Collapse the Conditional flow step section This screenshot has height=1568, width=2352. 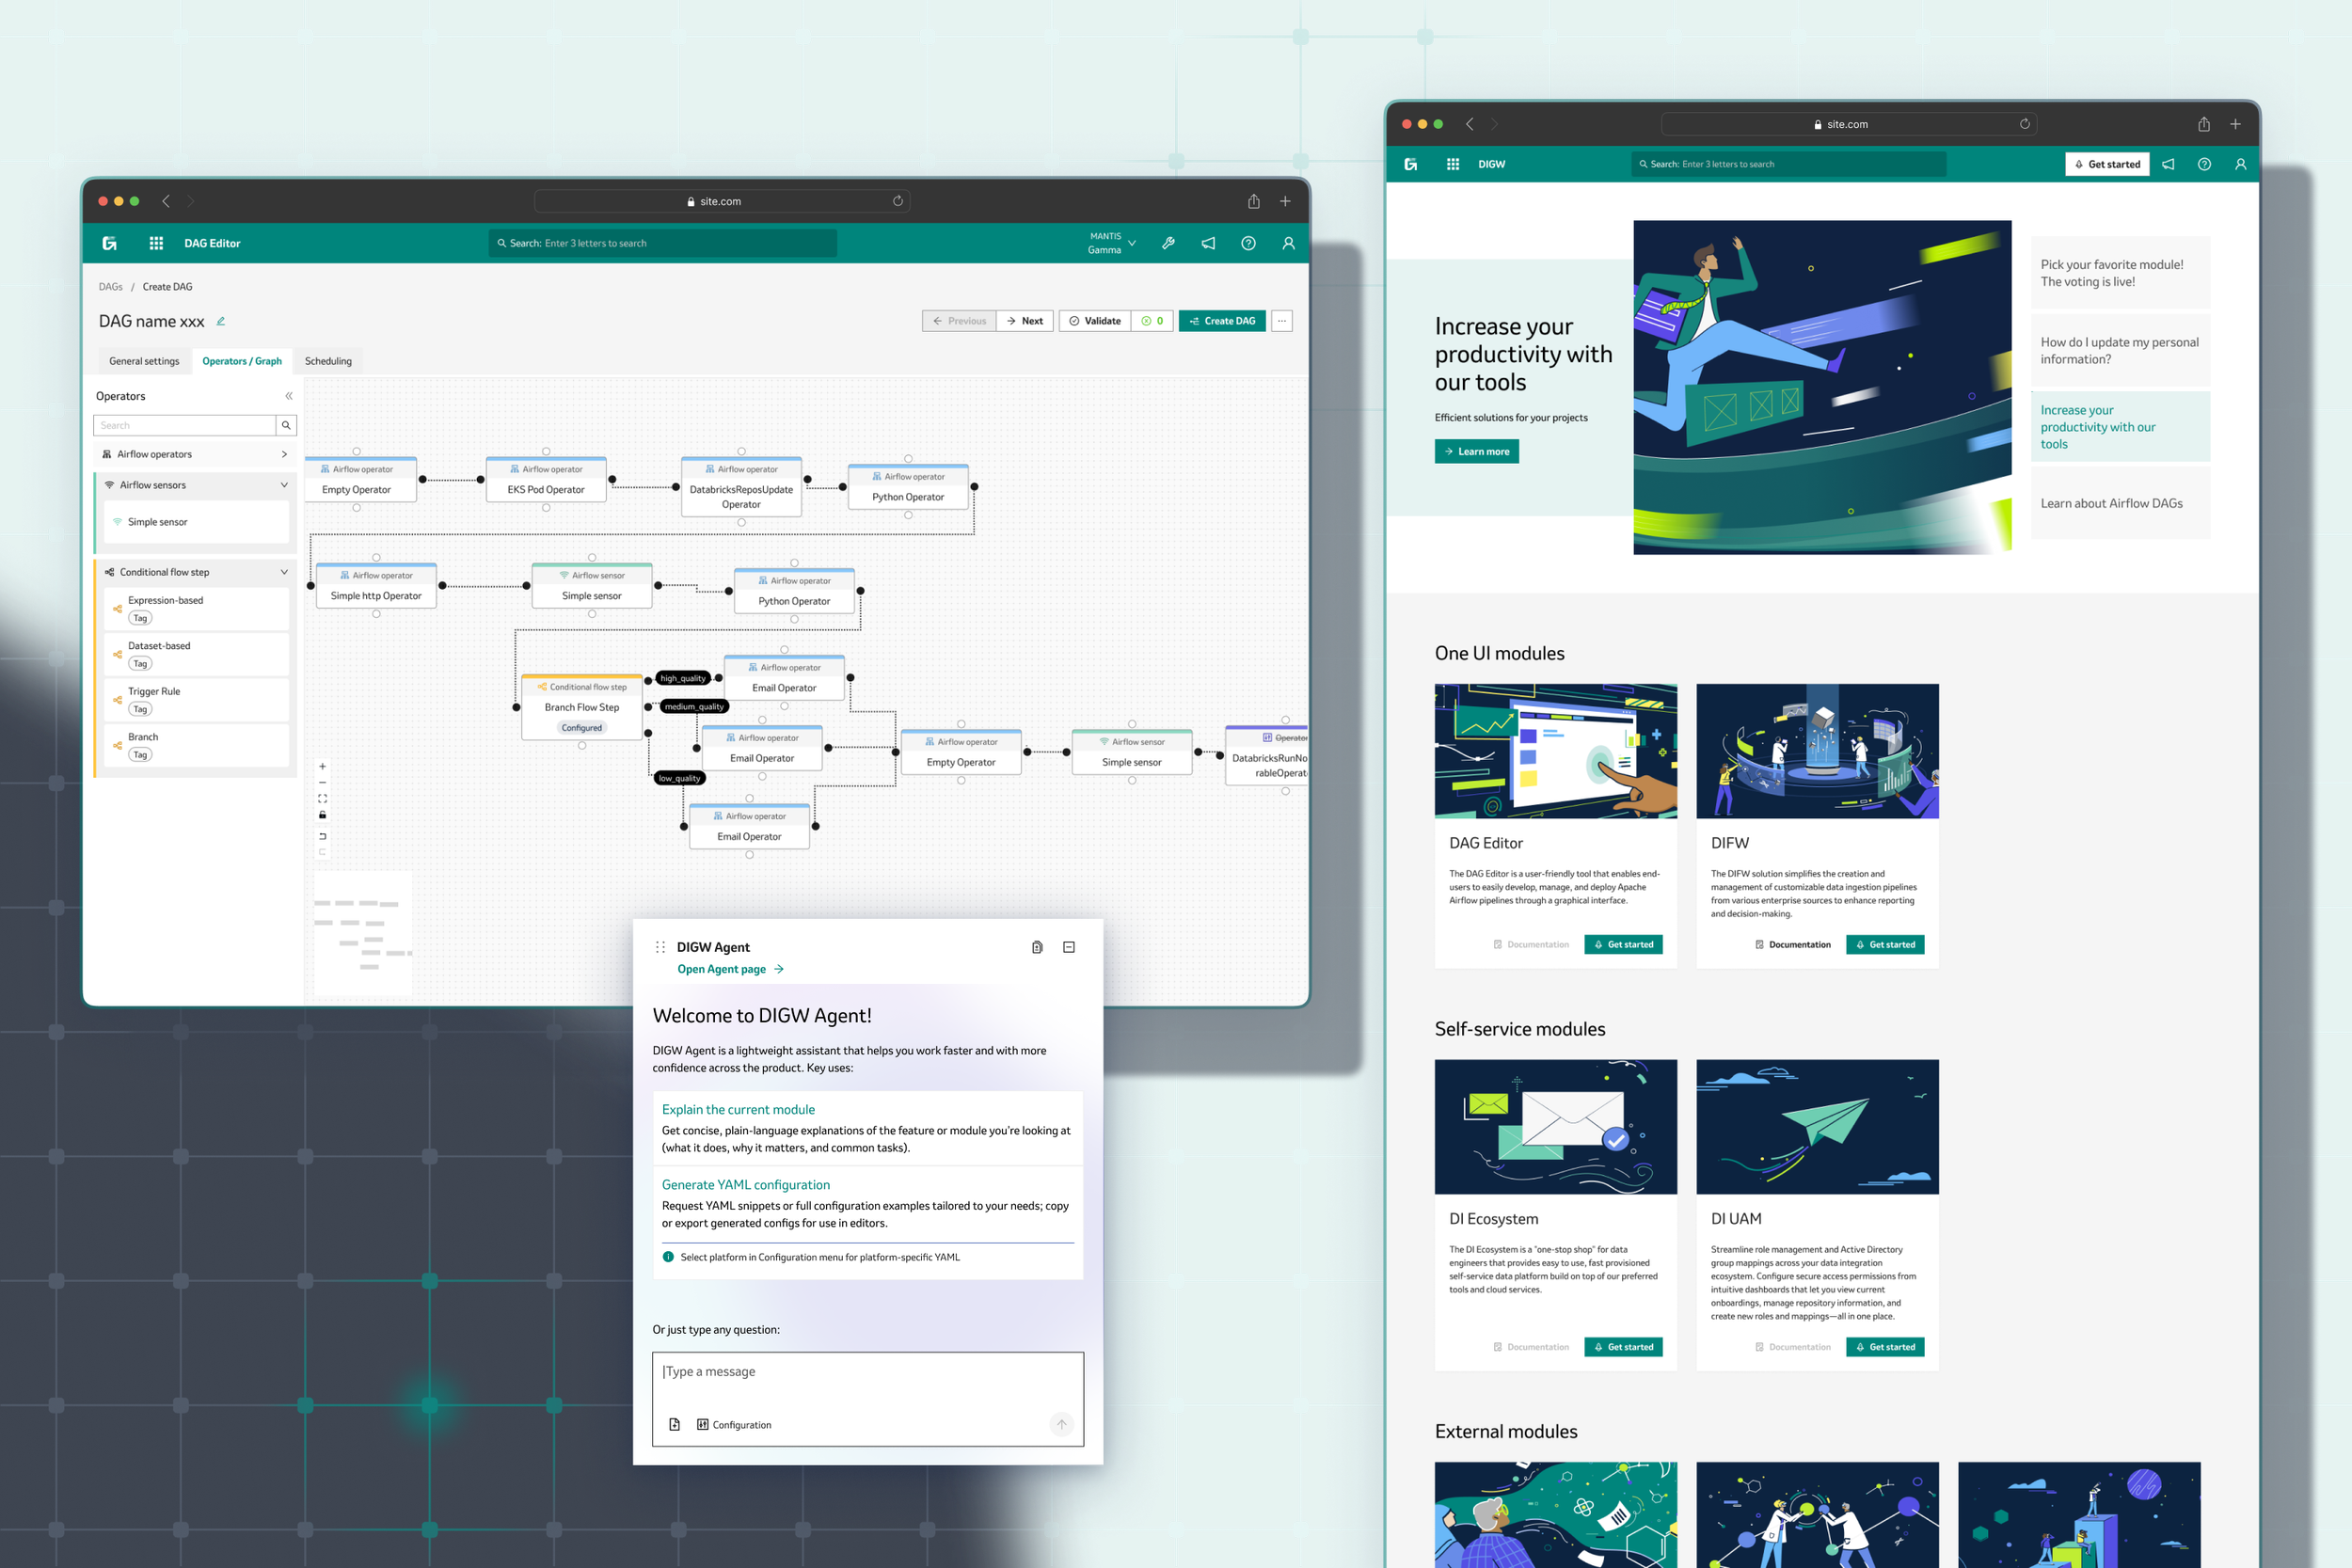click(x=284, y=572)
